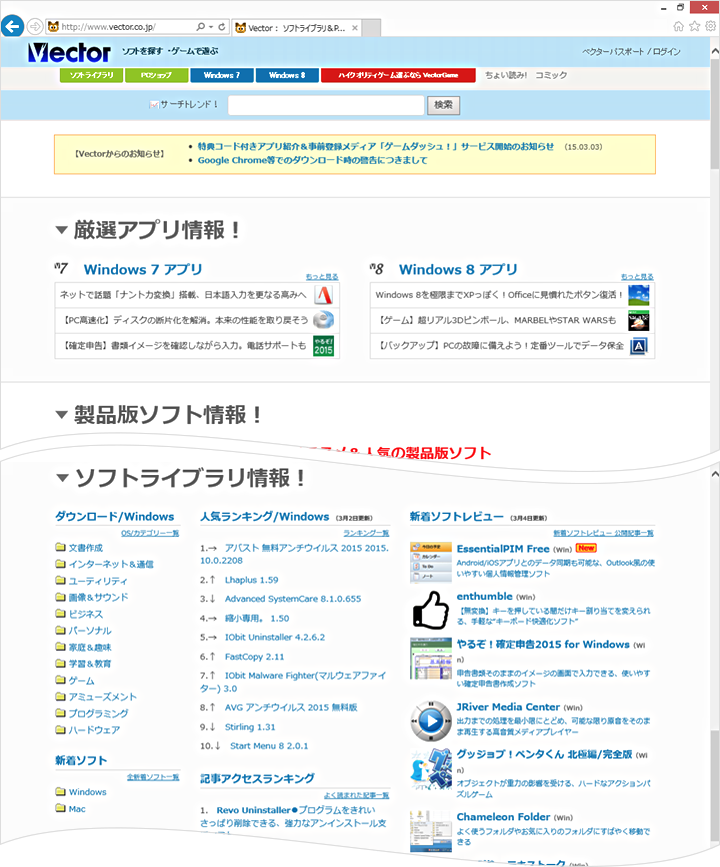720x867 pixels.
Task: Open the コミック link
Action: [x=551, y=75]
